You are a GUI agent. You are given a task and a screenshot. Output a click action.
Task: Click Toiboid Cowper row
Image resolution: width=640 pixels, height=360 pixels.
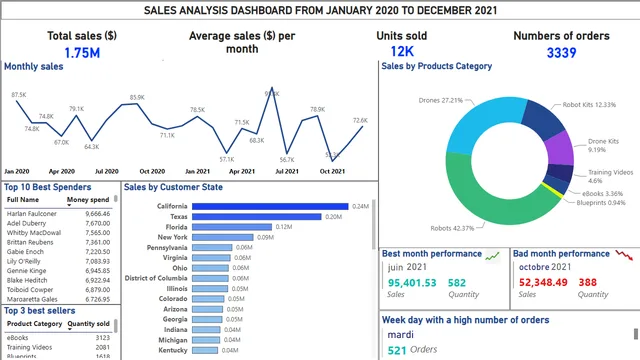[58, 290]
